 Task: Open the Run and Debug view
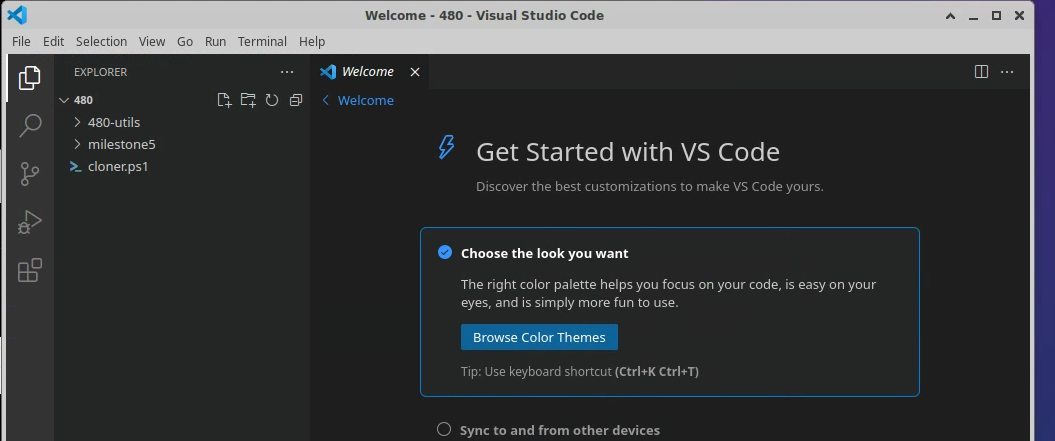[x=30, y=222]
